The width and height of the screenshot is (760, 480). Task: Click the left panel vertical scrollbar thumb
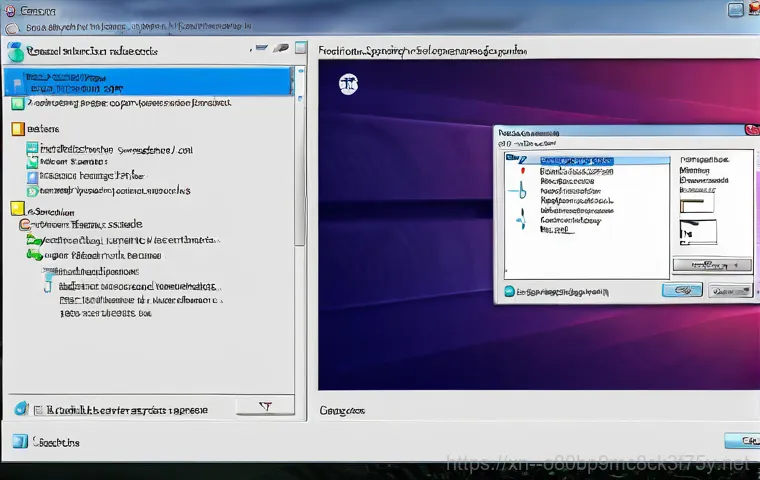click(300, 170)
